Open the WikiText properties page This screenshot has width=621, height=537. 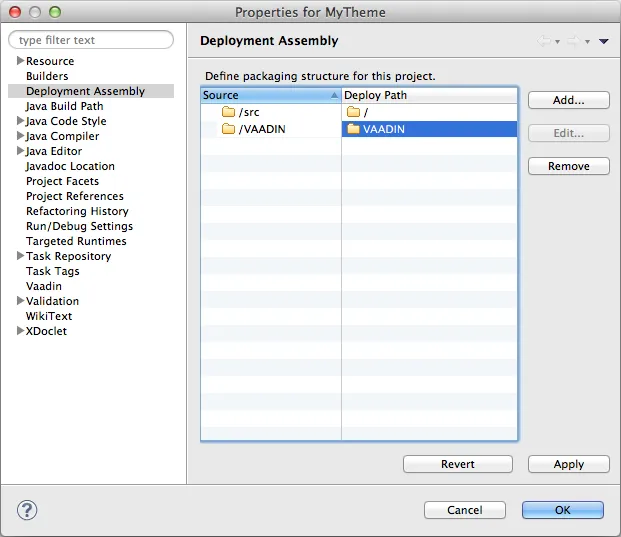click(x=49, y=316)
